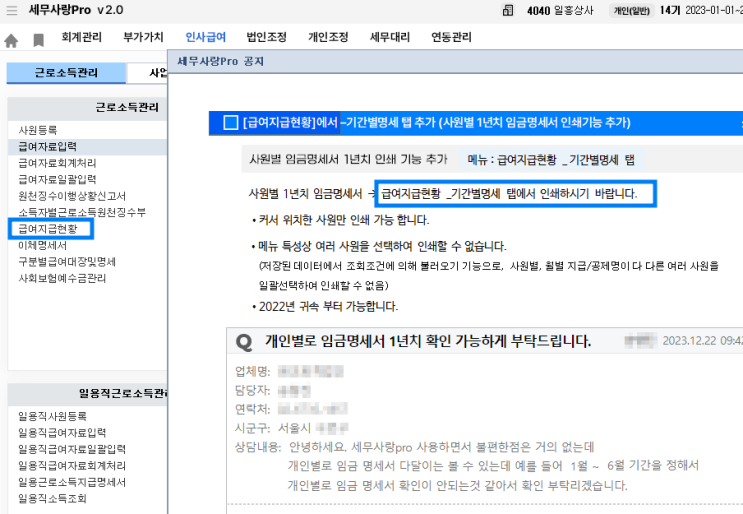Open 사원등록 in the sidebar

37,130
